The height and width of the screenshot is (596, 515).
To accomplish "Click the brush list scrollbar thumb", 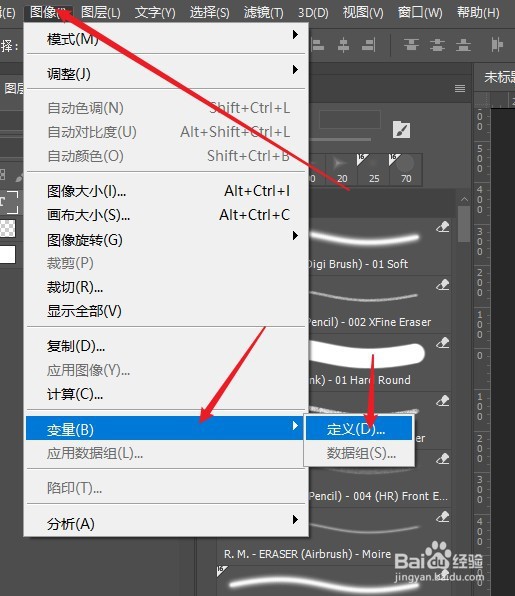I will (464, 224).
